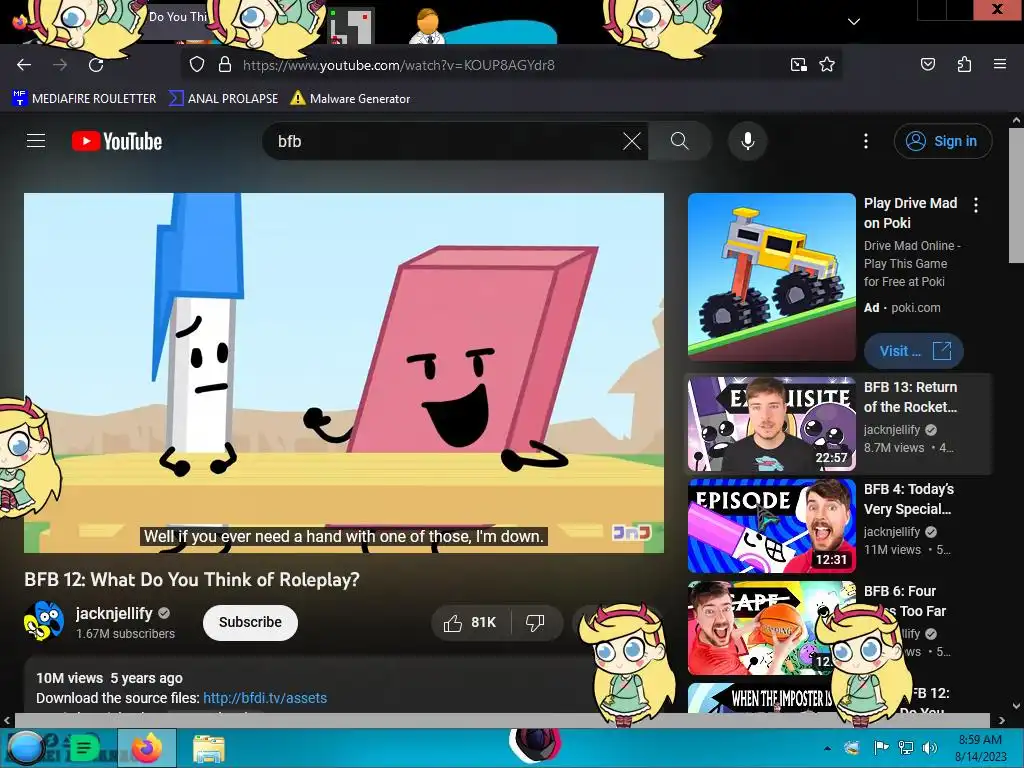Open the browser extensions puzzle icon

click(x=964, y=65)
